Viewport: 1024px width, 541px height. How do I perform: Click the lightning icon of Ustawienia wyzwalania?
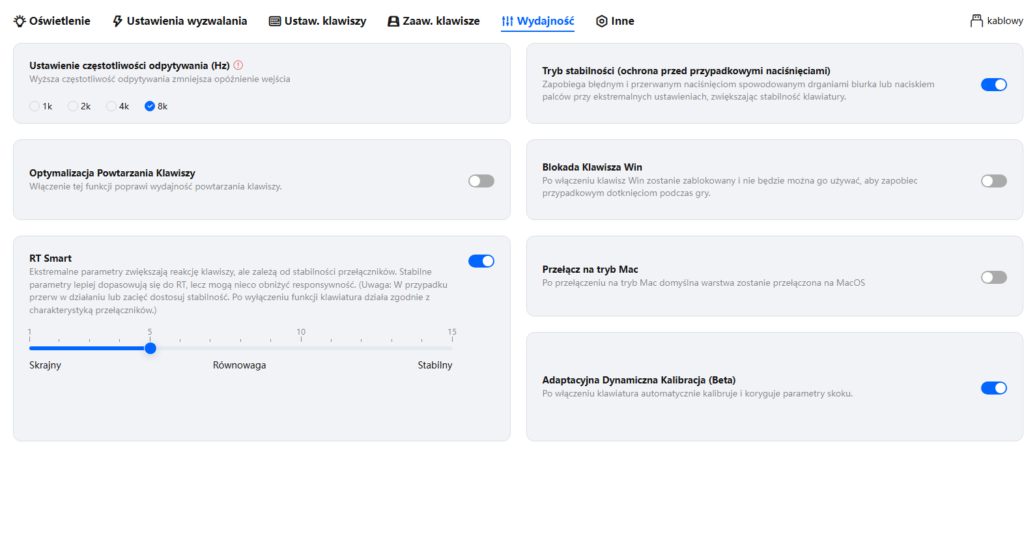pos(118,21)
